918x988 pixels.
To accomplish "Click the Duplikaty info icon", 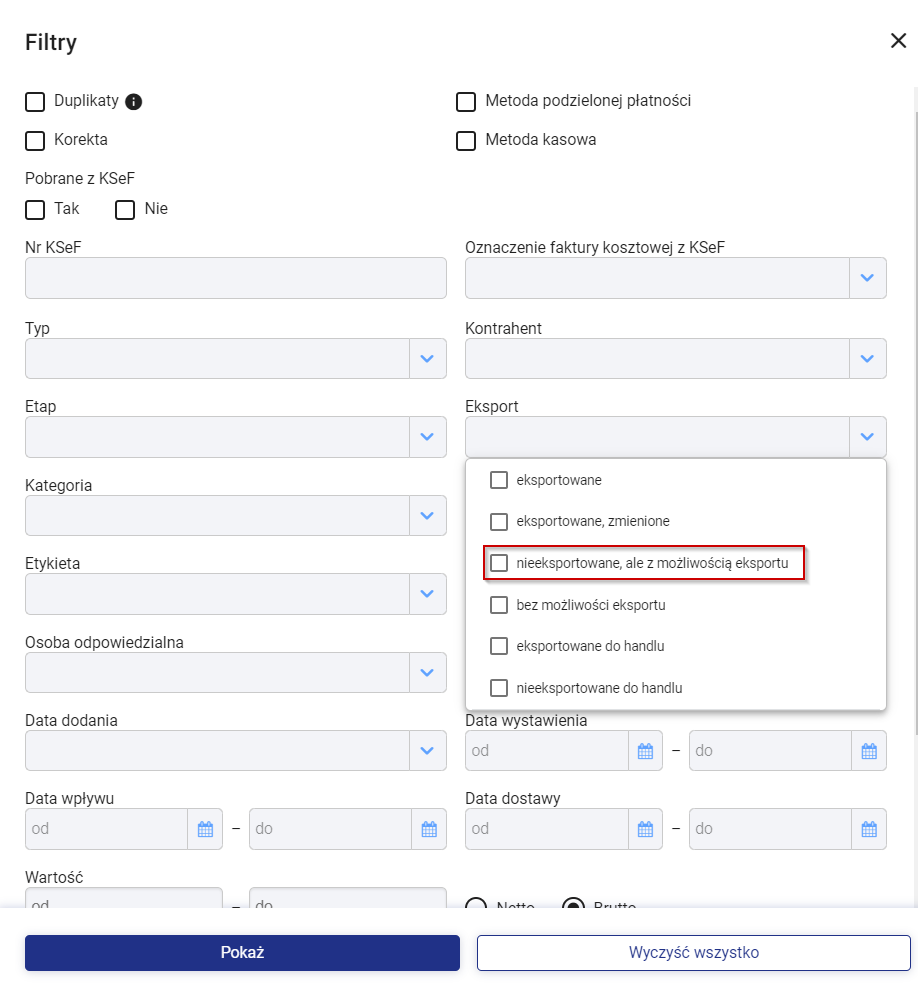I will click(134, 101).
